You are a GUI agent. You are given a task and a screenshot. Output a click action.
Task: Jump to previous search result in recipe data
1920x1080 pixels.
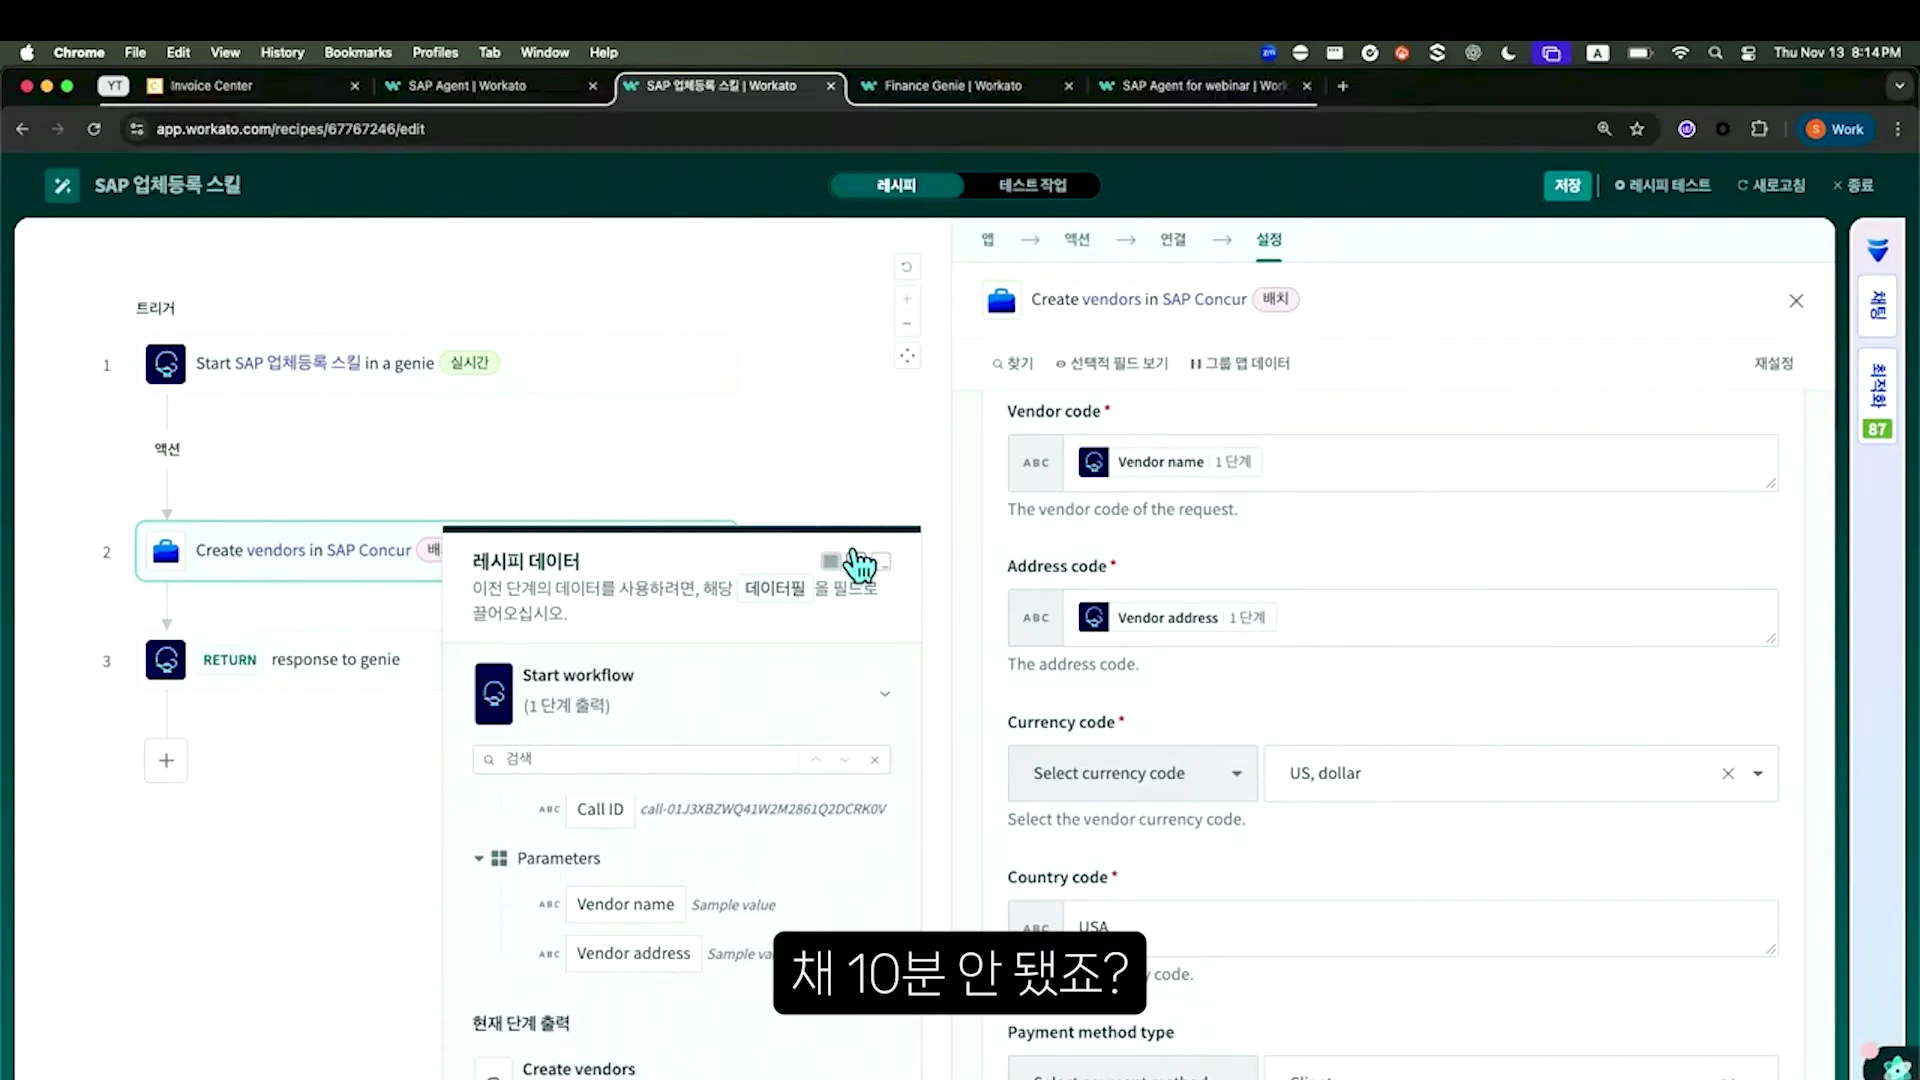(x=816, y=760)
